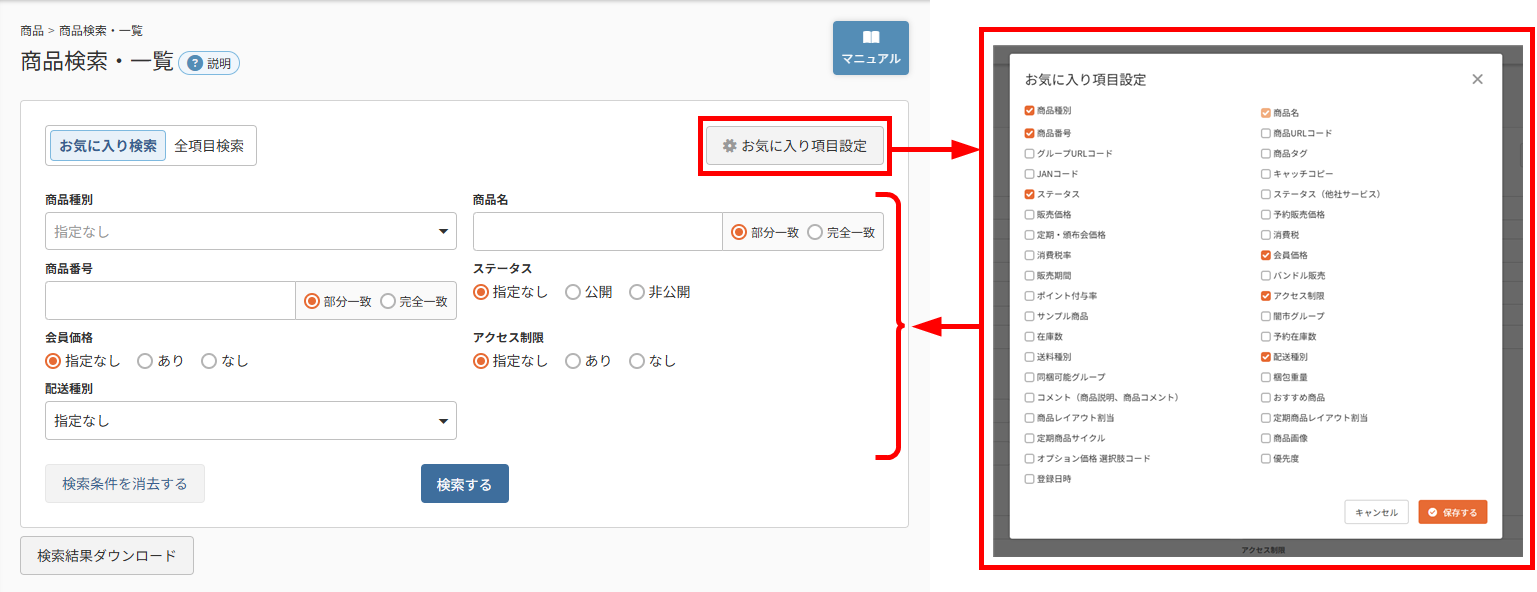Uncheck 会員価格 checkbox in dialog
Screen dimensions: 1537x592
pyautogui.click(x=1266, y=255)
